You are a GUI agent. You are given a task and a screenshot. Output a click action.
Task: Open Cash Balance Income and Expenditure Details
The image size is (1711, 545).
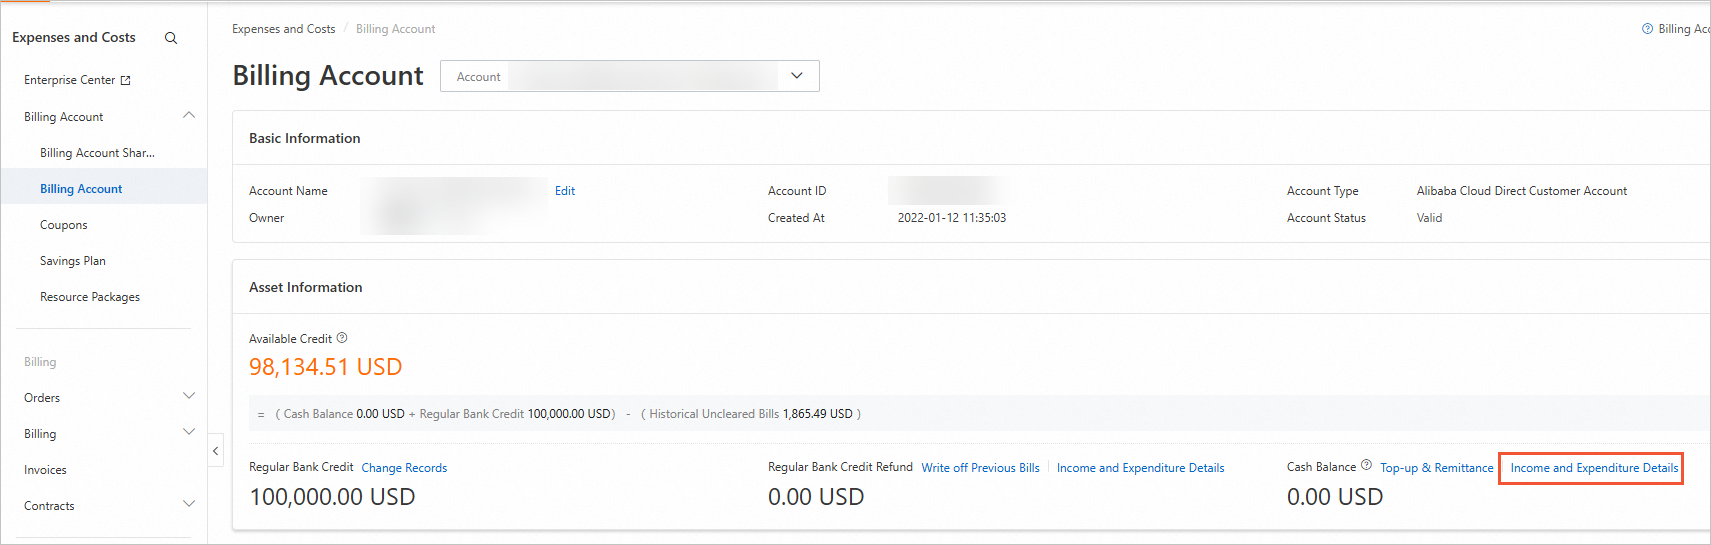1594,468
